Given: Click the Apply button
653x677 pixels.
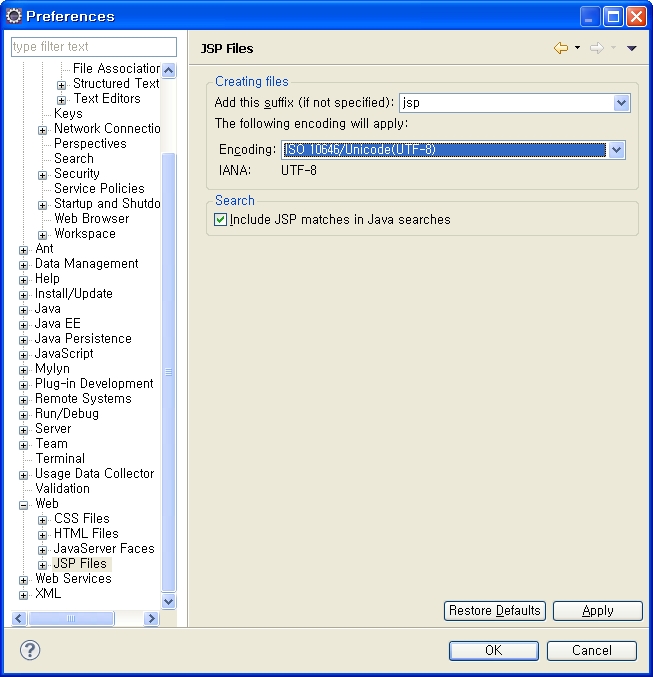Looking at the screenshot, I should (597, 610).
